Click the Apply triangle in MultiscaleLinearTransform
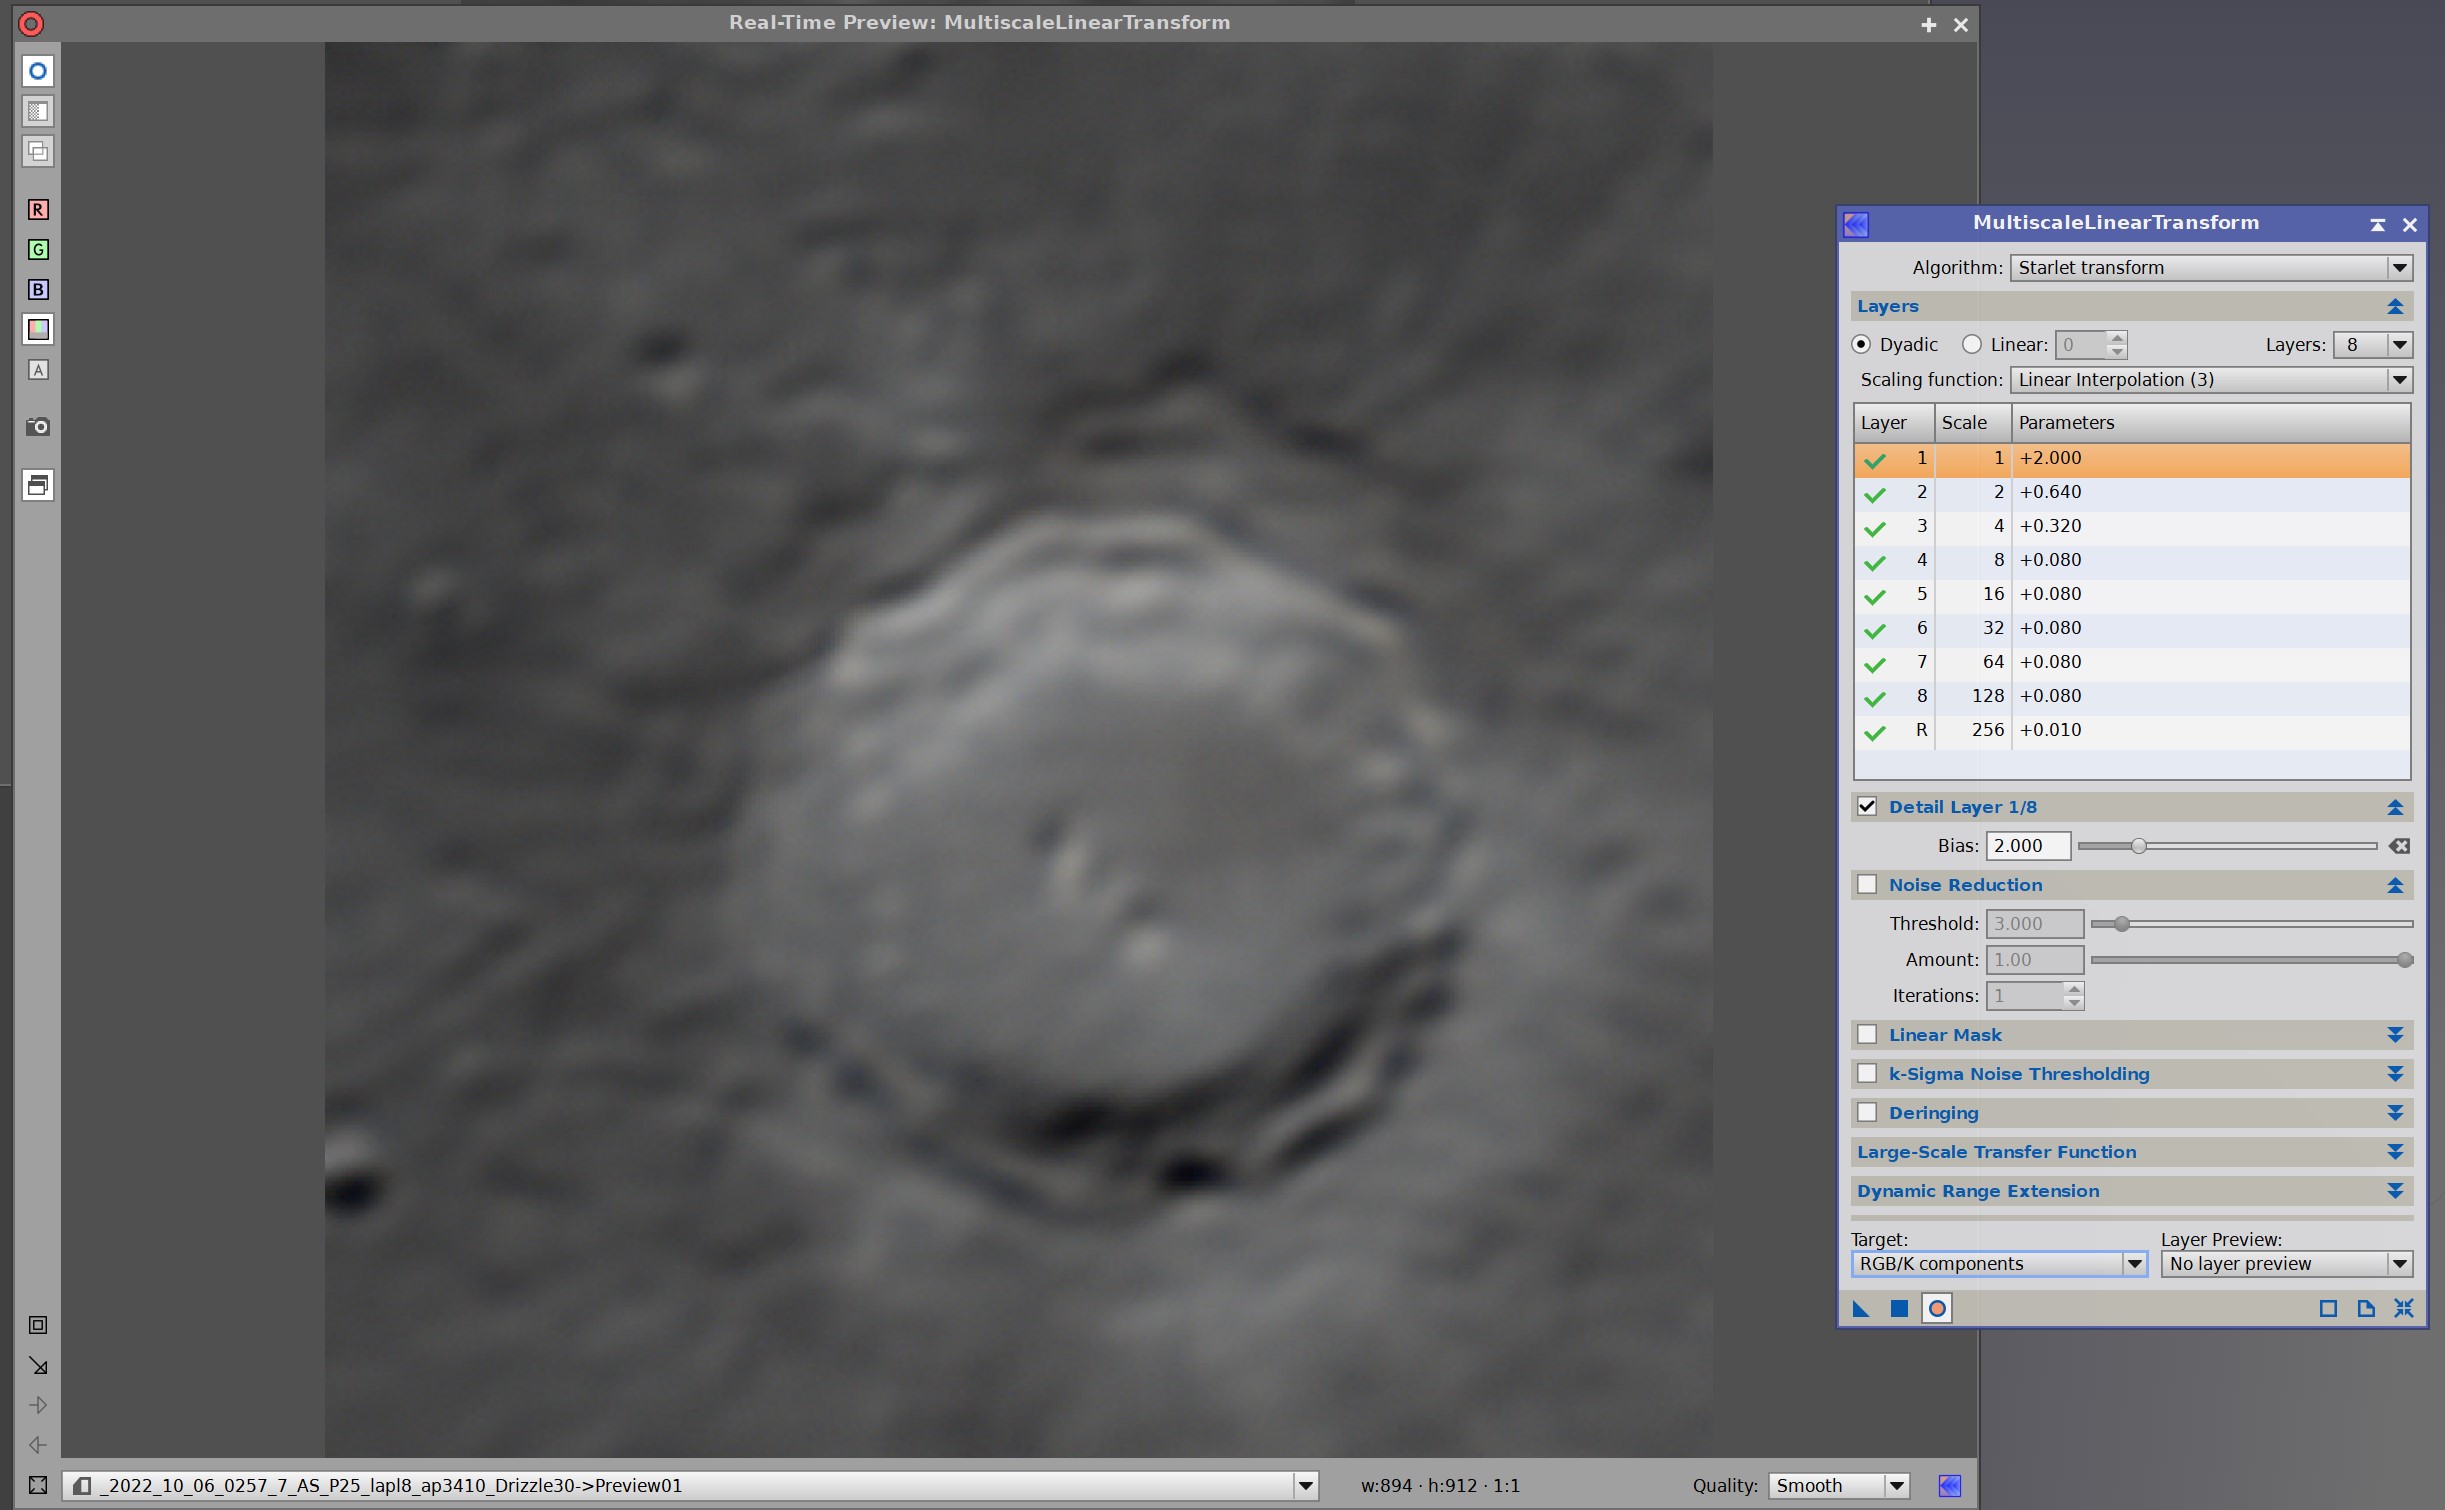This screenshot has width=2445, height=1510. pyautogui.click(x=1860, y=1309)
